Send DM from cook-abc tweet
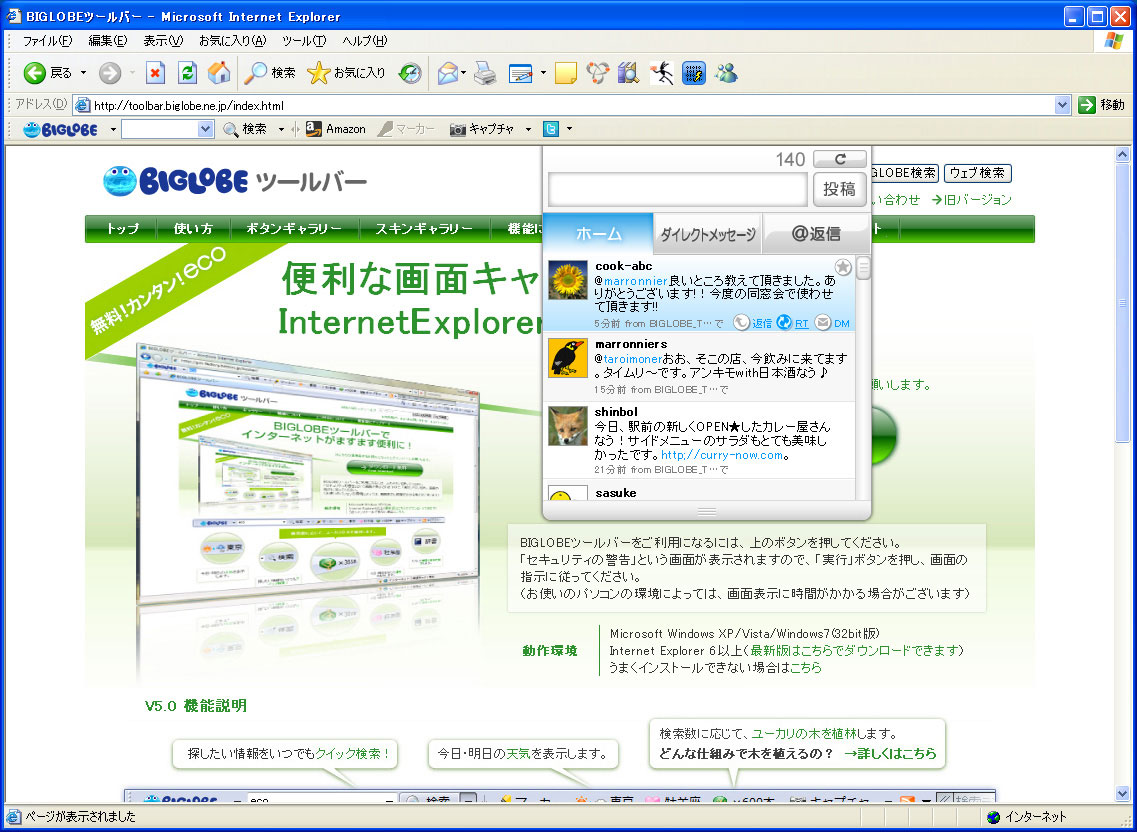1137x832 pixels. (x=832, y=323)
